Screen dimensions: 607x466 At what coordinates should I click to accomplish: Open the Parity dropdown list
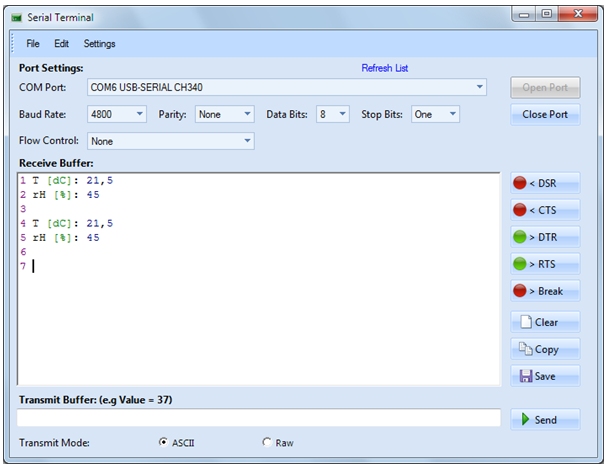pos(247,114)
